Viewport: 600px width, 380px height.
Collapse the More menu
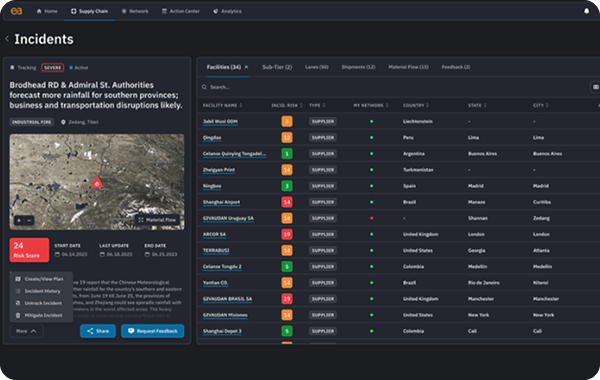(26, 331)
